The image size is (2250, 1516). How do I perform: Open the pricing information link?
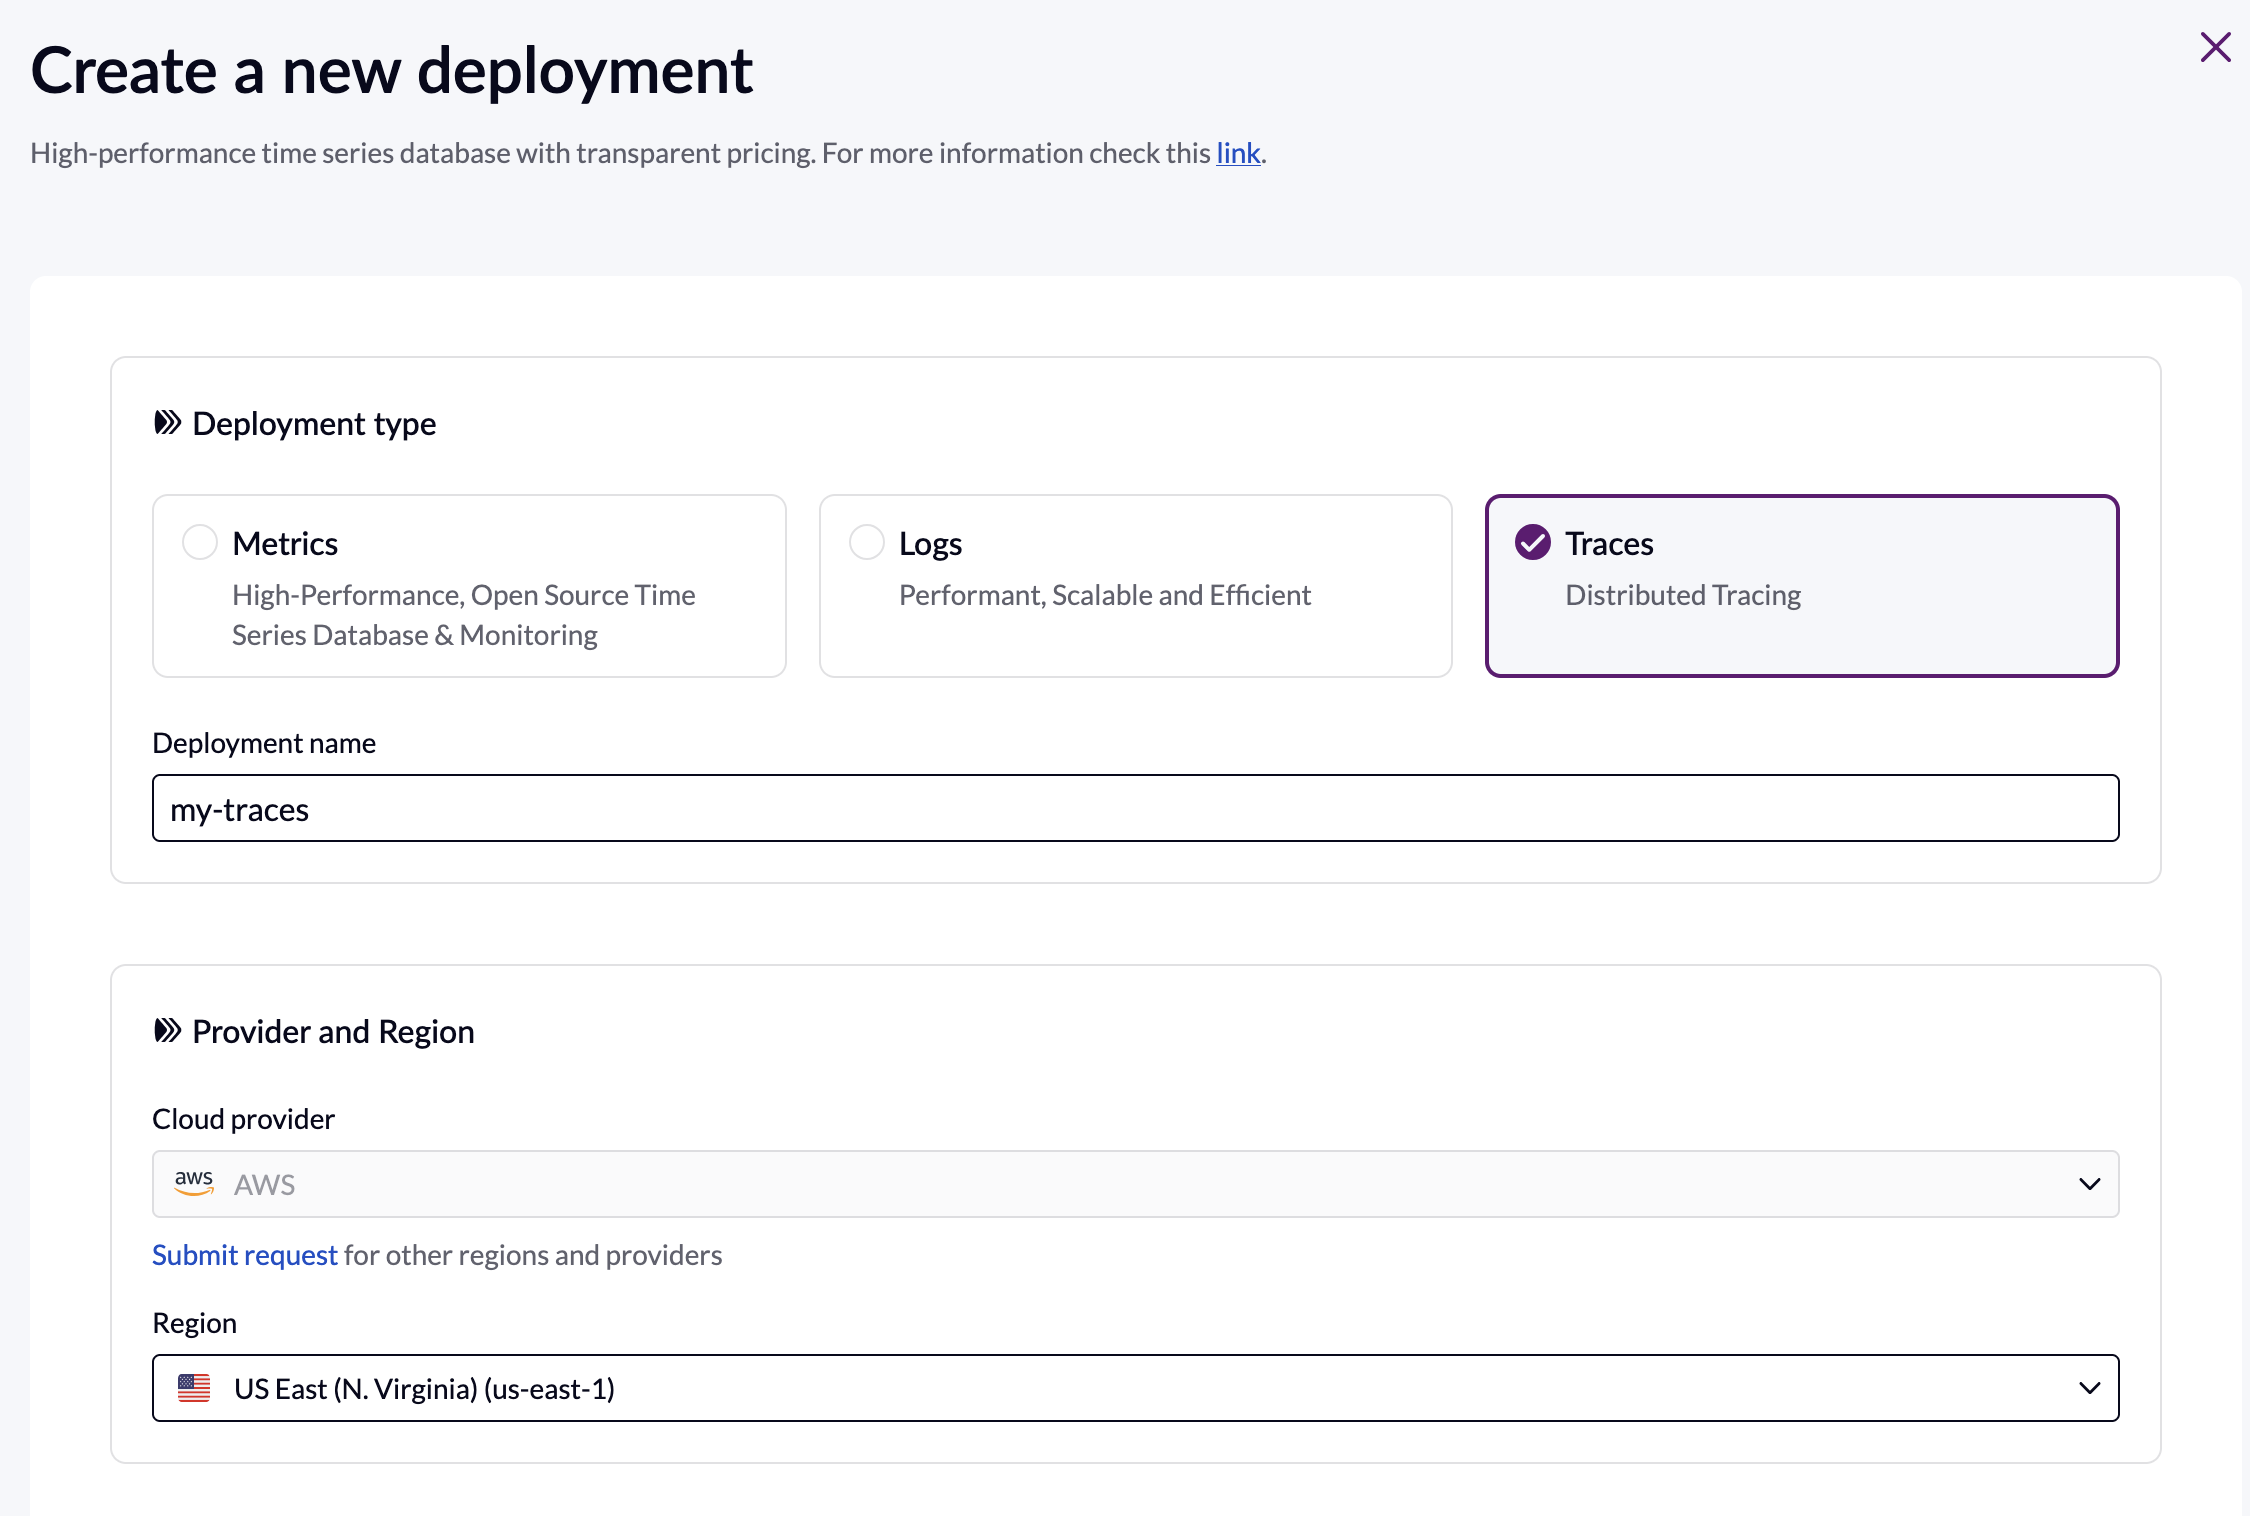tap(1238, 153)
